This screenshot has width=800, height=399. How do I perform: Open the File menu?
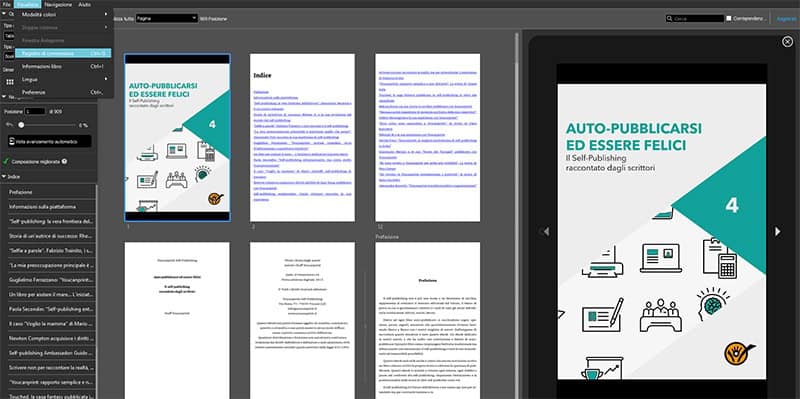(x=6, y=4)
